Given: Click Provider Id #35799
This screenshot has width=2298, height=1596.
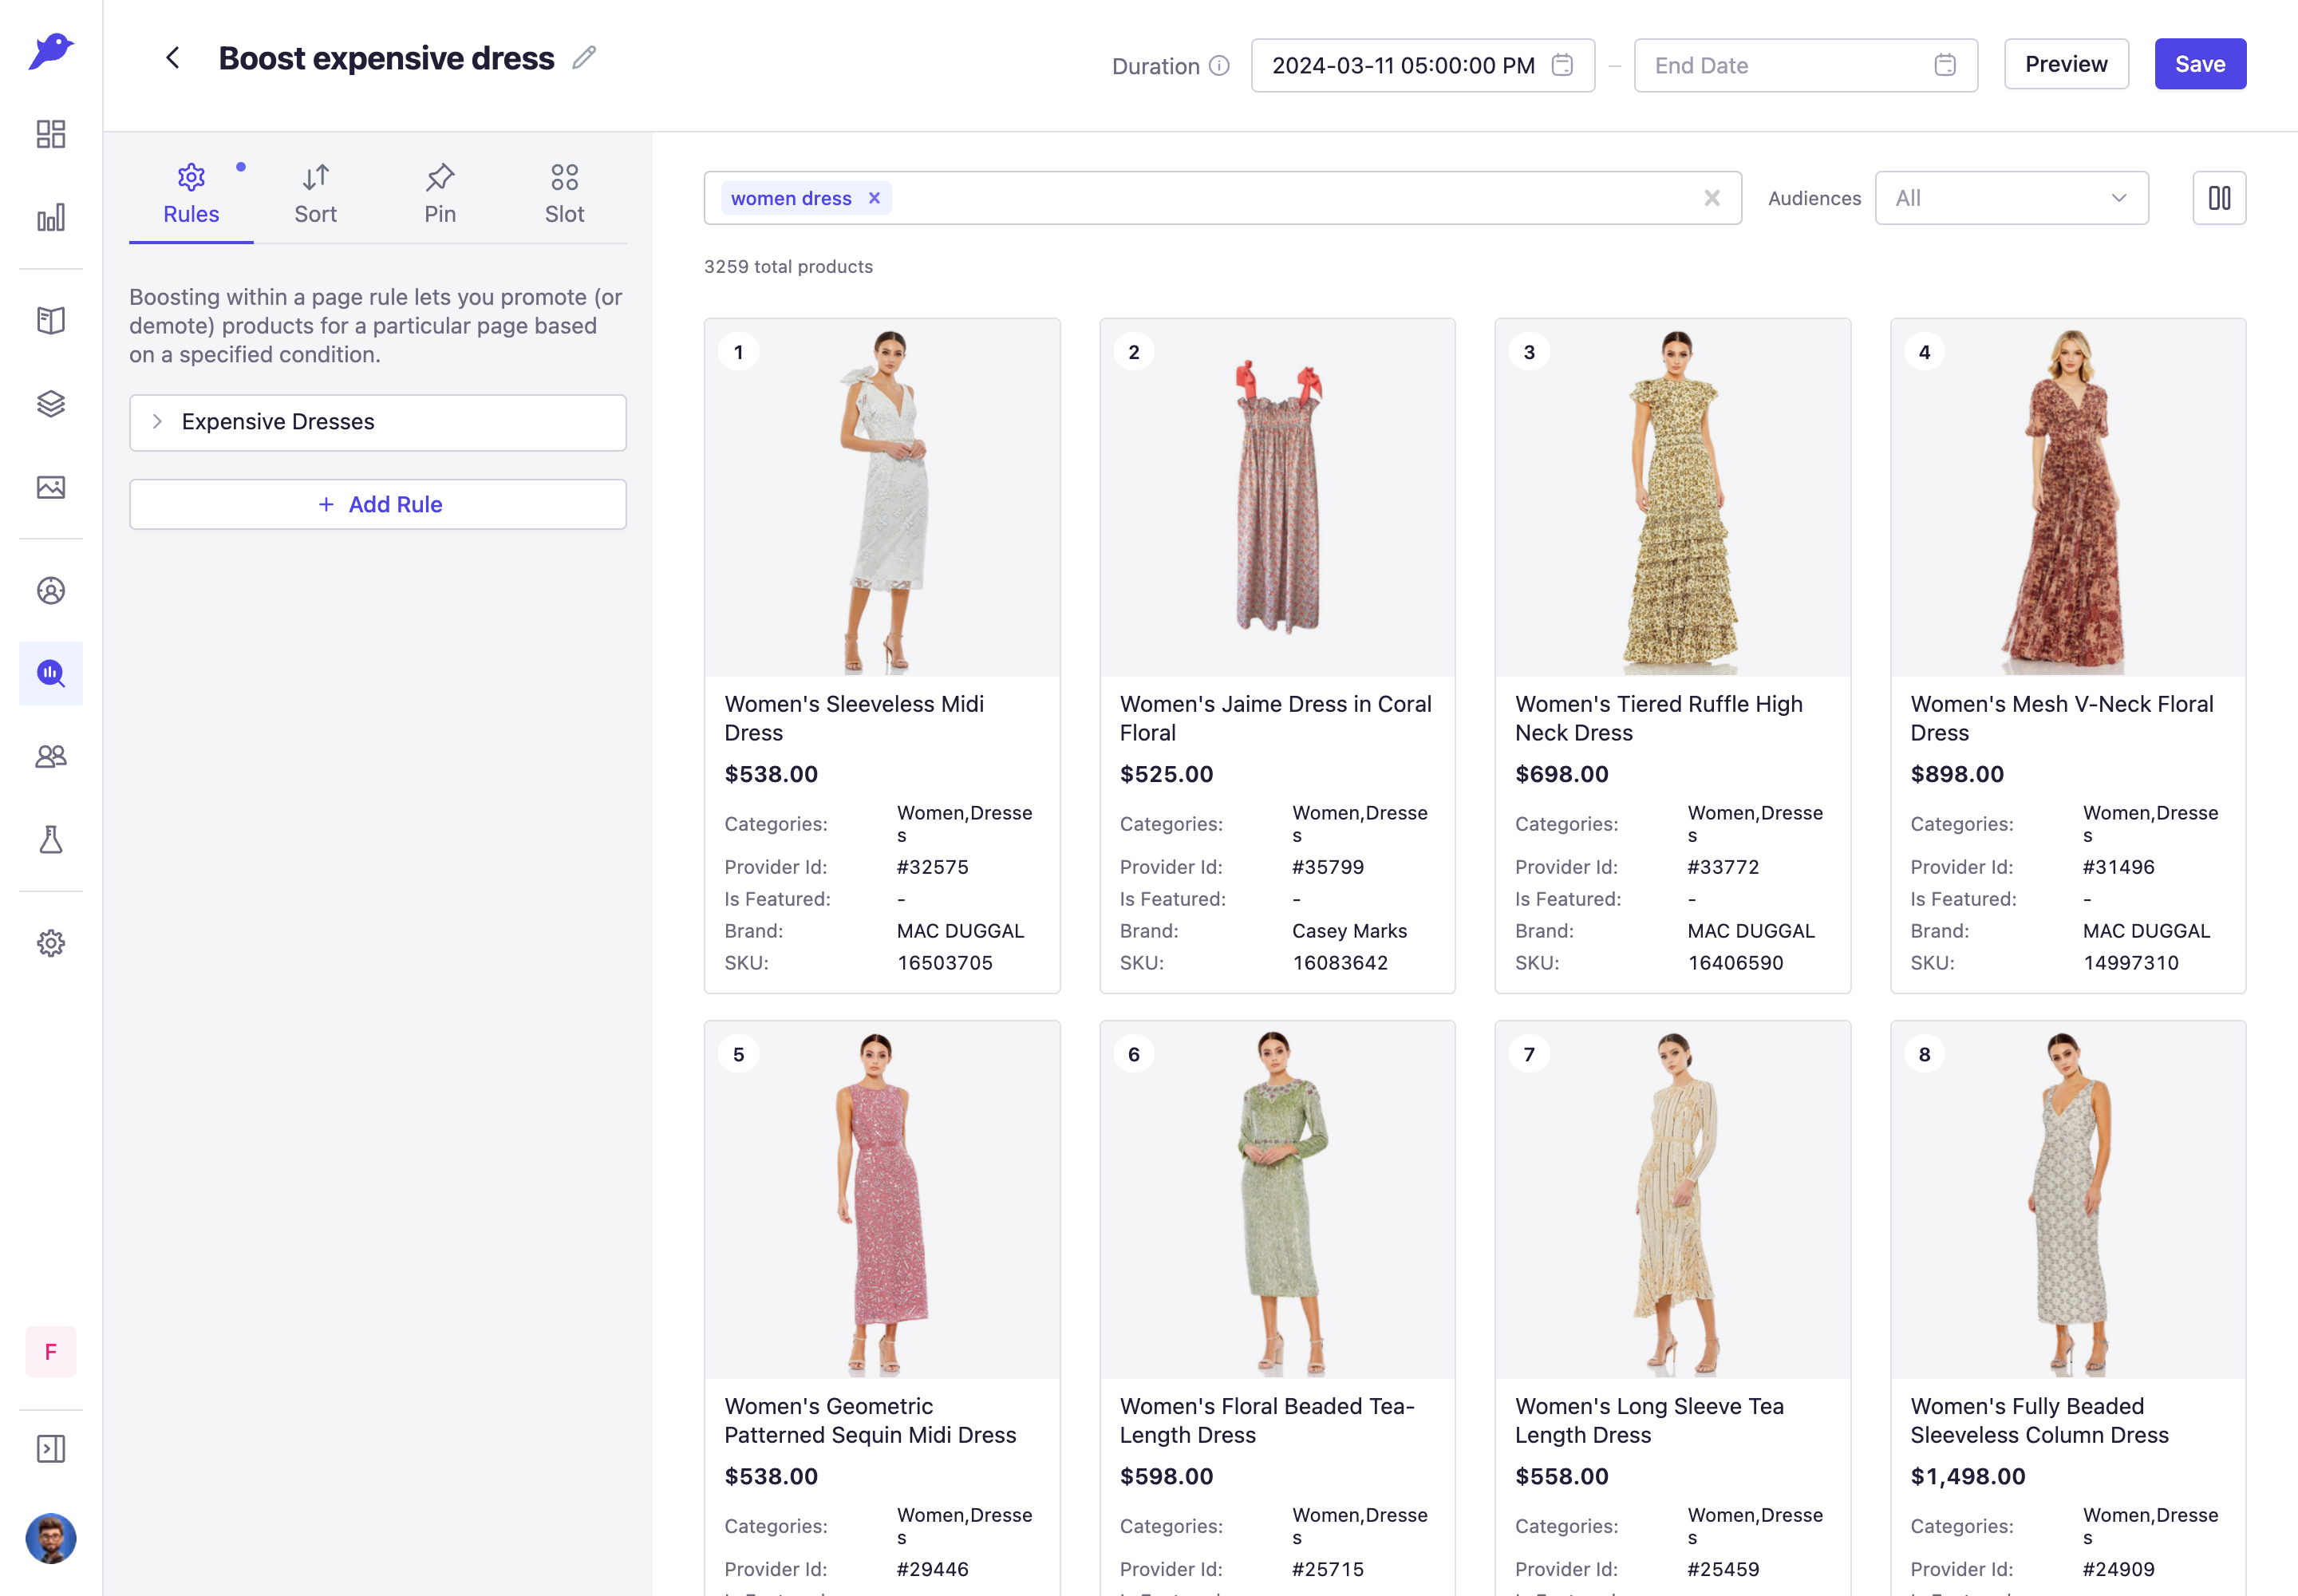Looking at the screenshot, I should (x=1328, y=867).
